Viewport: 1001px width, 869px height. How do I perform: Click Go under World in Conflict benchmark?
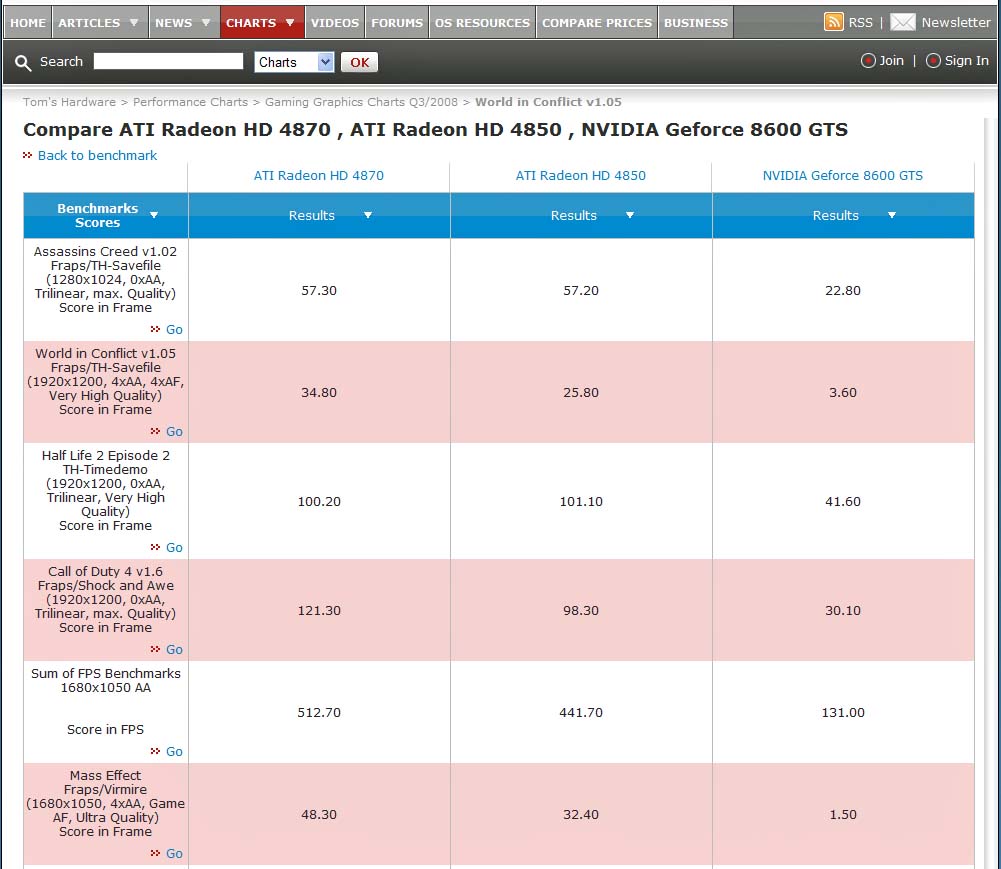pos(174,432)
